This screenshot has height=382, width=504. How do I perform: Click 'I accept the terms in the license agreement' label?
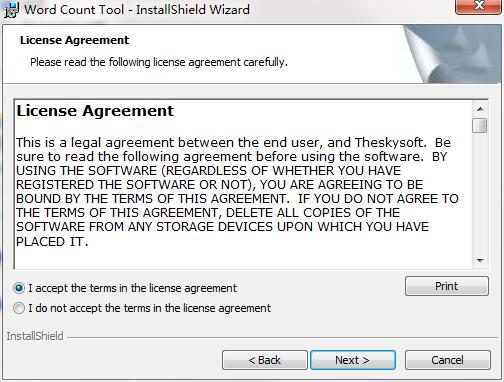pos(133,288)
